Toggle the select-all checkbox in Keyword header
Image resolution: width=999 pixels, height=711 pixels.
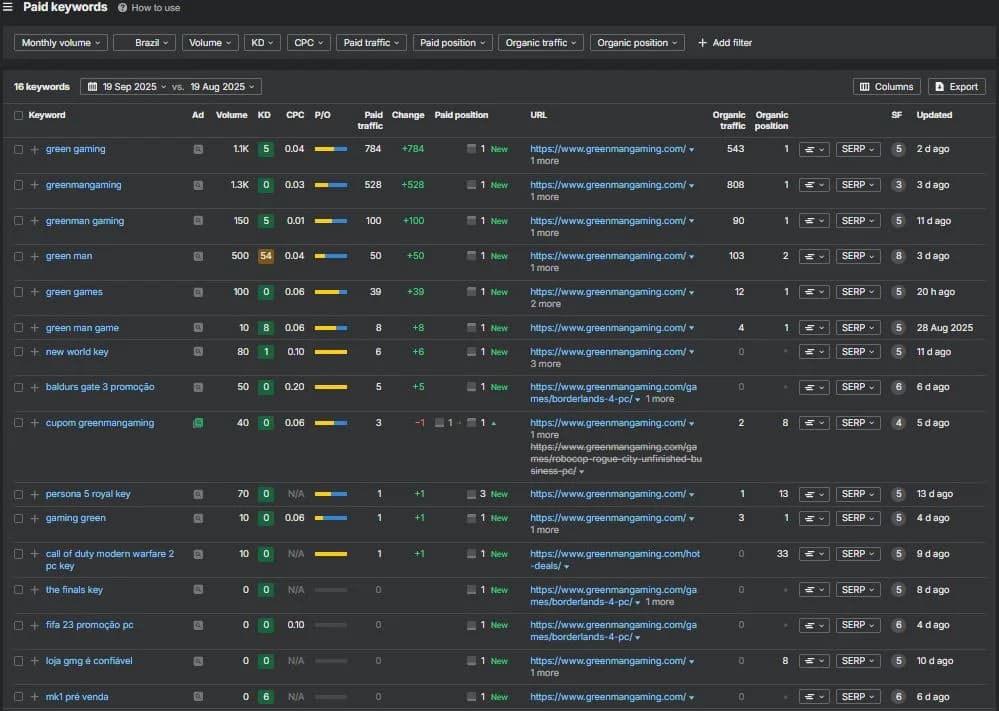click(x=18, y=115)
